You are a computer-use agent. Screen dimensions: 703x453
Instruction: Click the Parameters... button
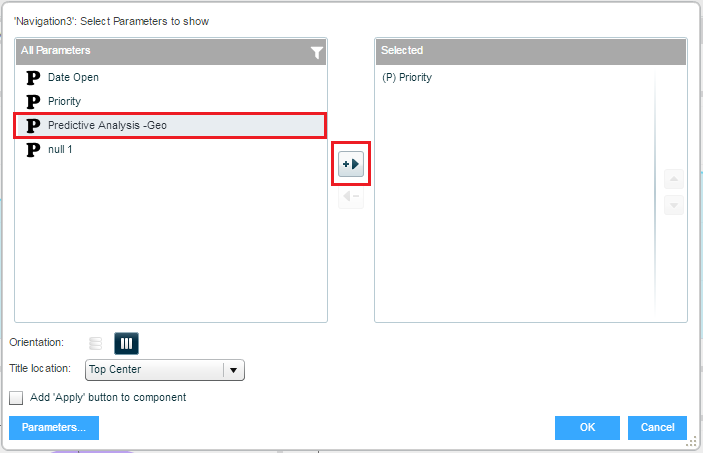tap(54, 427)
